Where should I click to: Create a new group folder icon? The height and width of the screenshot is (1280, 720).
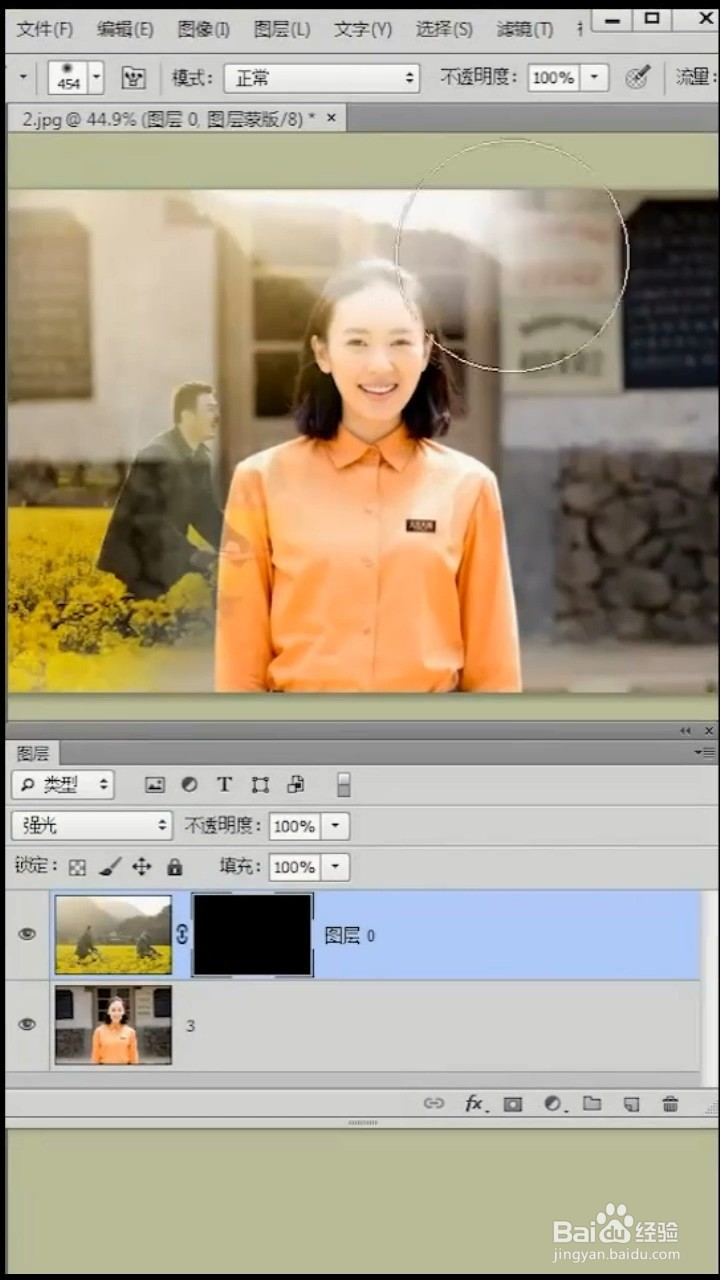click(592, 1103)
